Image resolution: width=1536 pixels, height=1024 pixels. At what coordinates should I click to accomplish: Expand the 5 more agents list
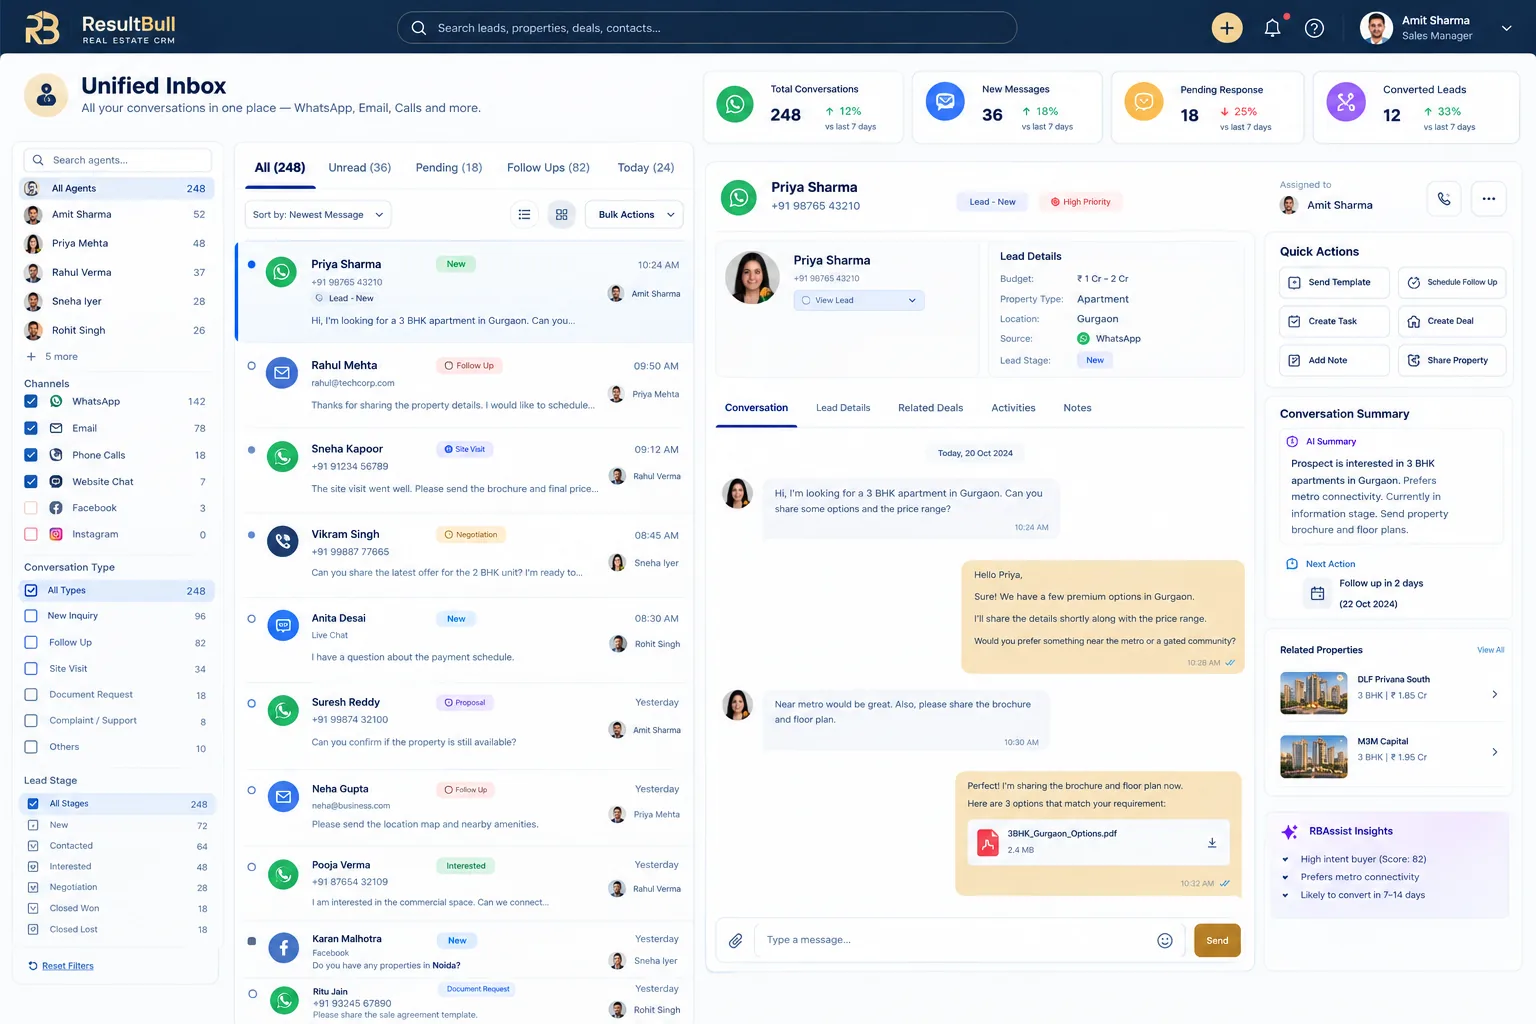52,356
